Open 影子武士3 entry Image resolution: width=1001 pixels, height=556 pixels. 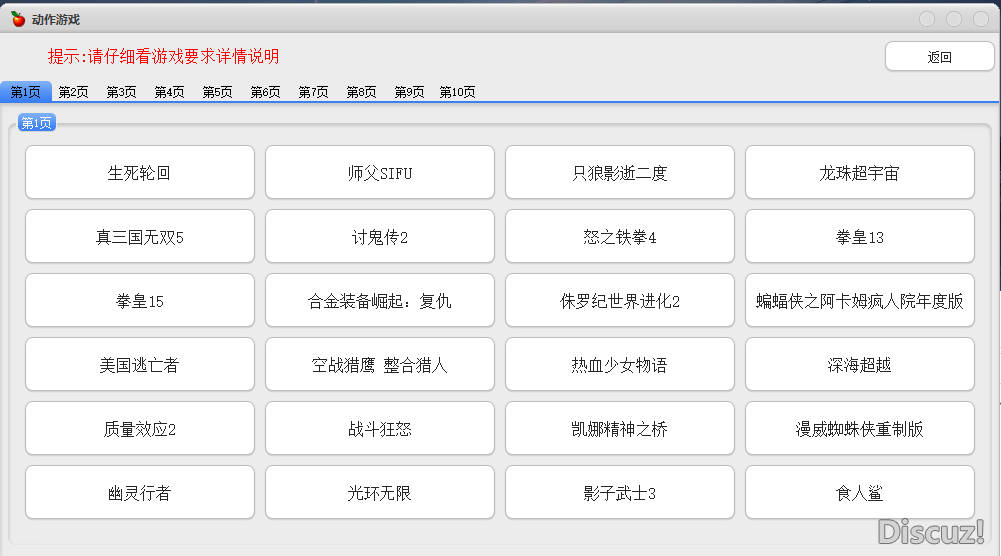pyautogui.click(x=620, y=492)
